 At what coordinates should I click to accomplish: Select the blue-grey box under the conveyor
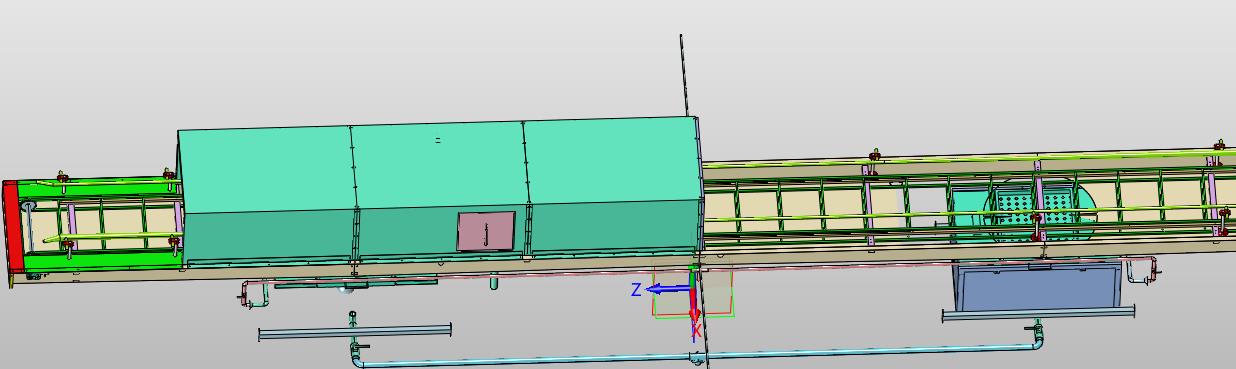click(x=1039, y=286)
